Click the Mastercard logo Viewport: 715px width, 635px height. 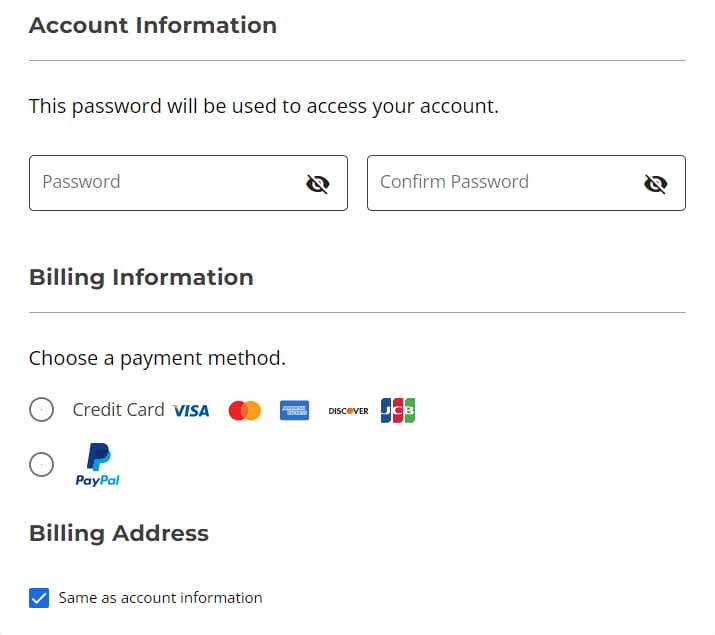point(244,410)
